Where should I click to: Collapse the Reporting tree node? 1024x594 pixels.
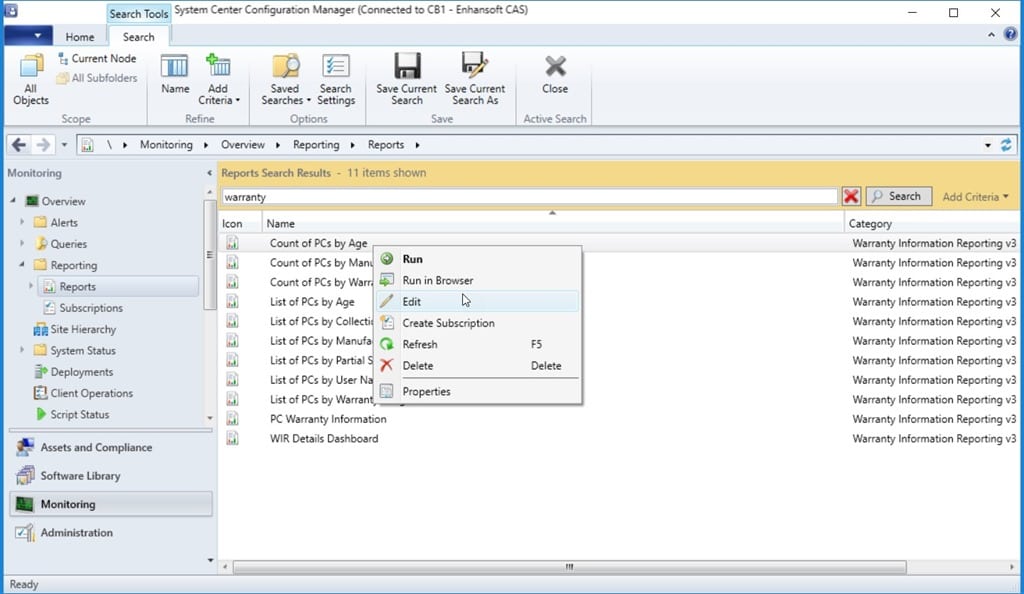[x=22, y=265]
